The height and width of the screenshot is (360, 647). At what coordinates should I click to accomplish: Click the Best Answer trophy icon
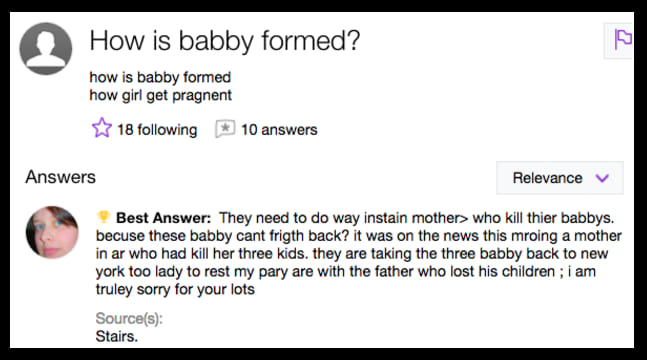pos(103,217)
